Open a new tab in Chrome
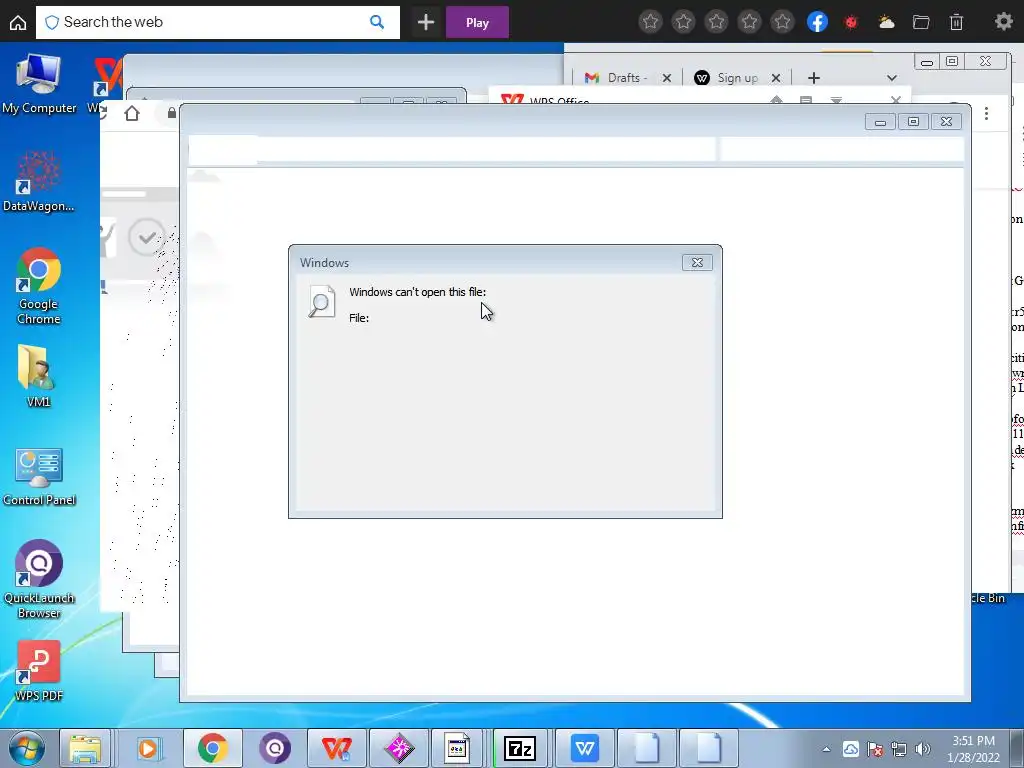The height and width of the screenshot is (768, 1024). (814, 78)
